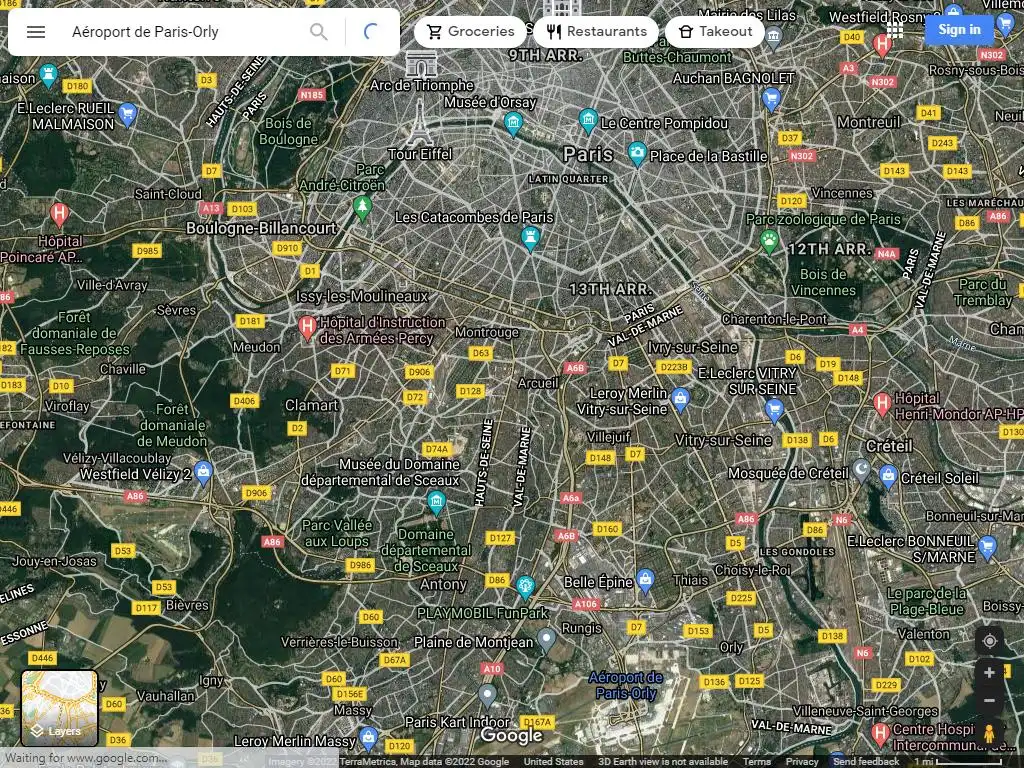Click the Montreuil town label
1024x768 pixels.
(x=869, y=122)
